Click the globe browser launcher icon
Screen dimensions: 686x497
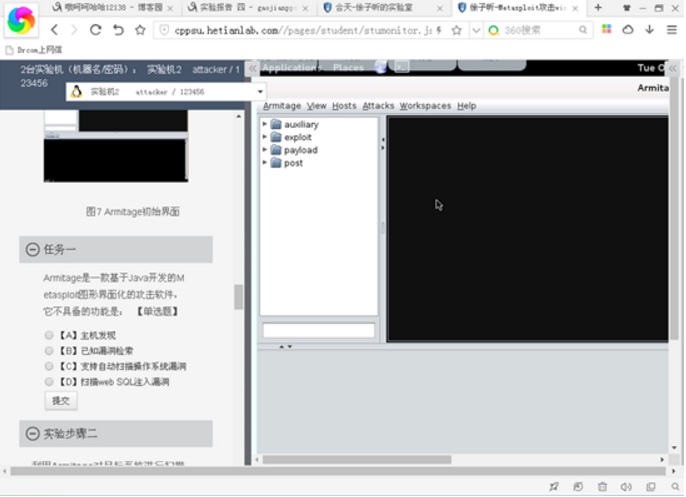pyautogui.click(x=381, y=67)
